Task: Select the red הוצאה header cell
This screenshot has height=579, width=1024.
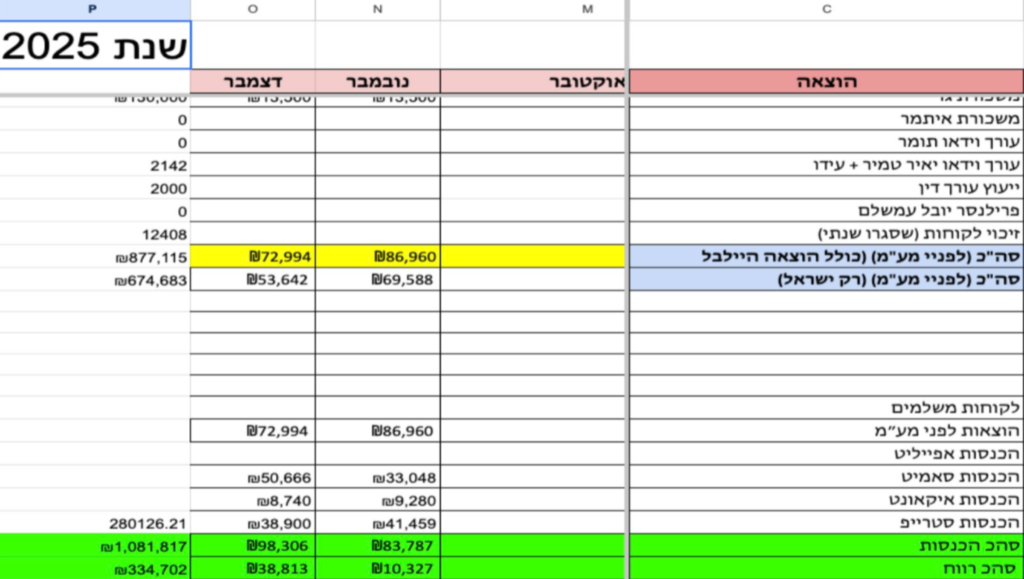Action: [x=826, y=82]
